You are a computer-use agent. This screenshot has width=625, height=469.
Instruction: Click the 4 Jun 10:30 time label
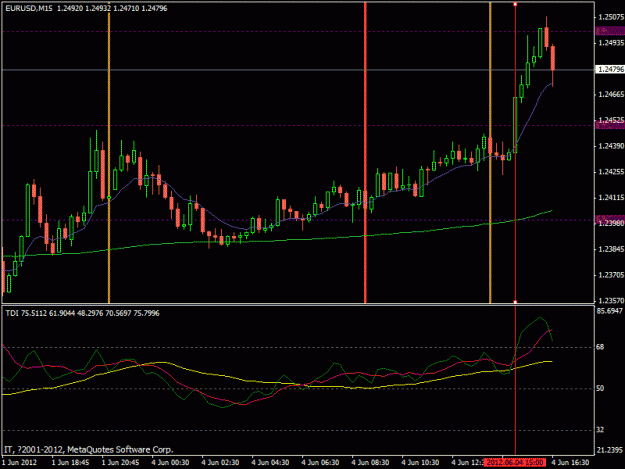(421, 463)
